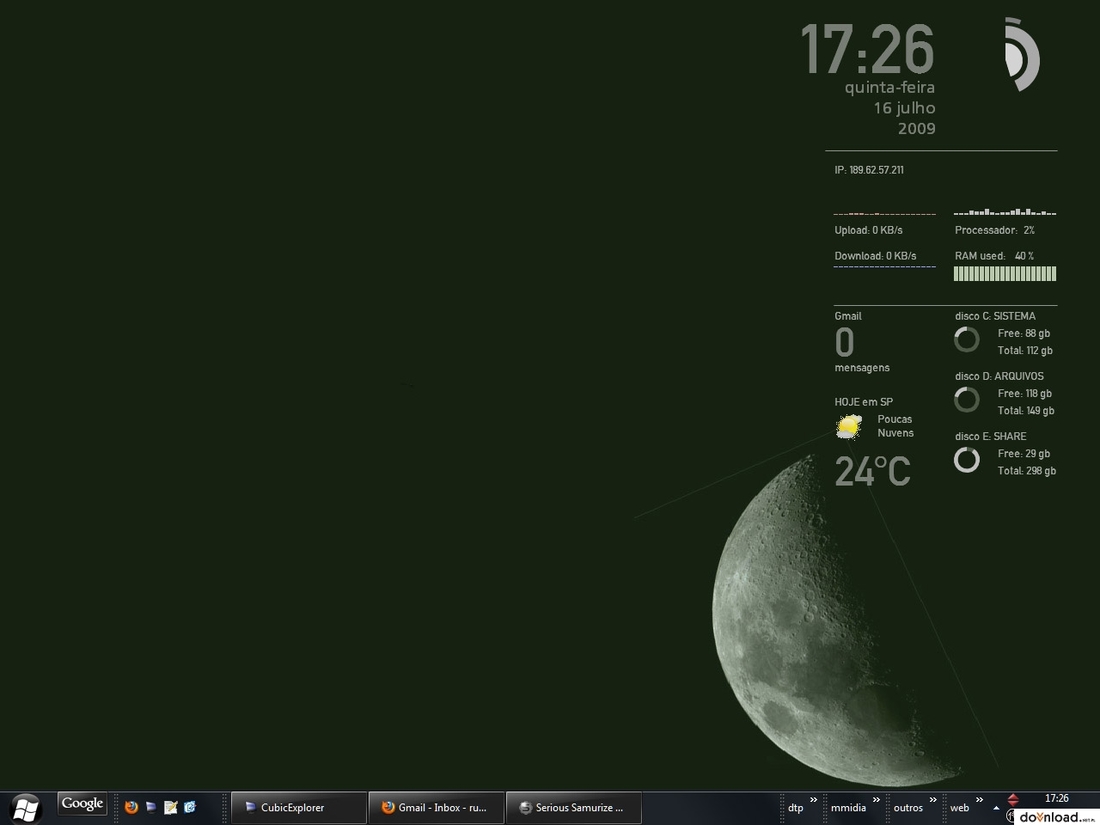Show hidden tray icons with the up arrow
The image size is (1100, 825).
[996, 808]
